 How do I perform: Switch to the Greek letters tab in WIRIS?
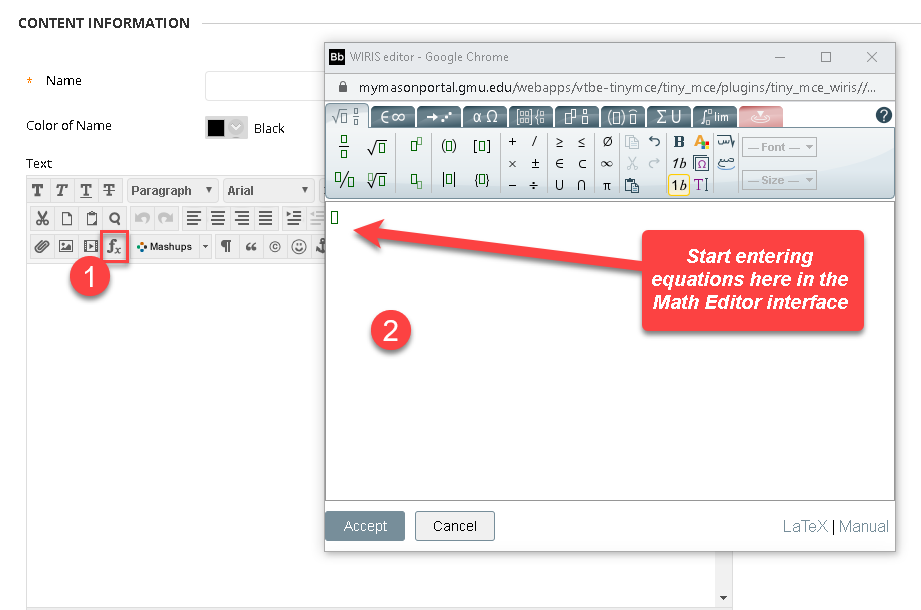coord(484,115)
